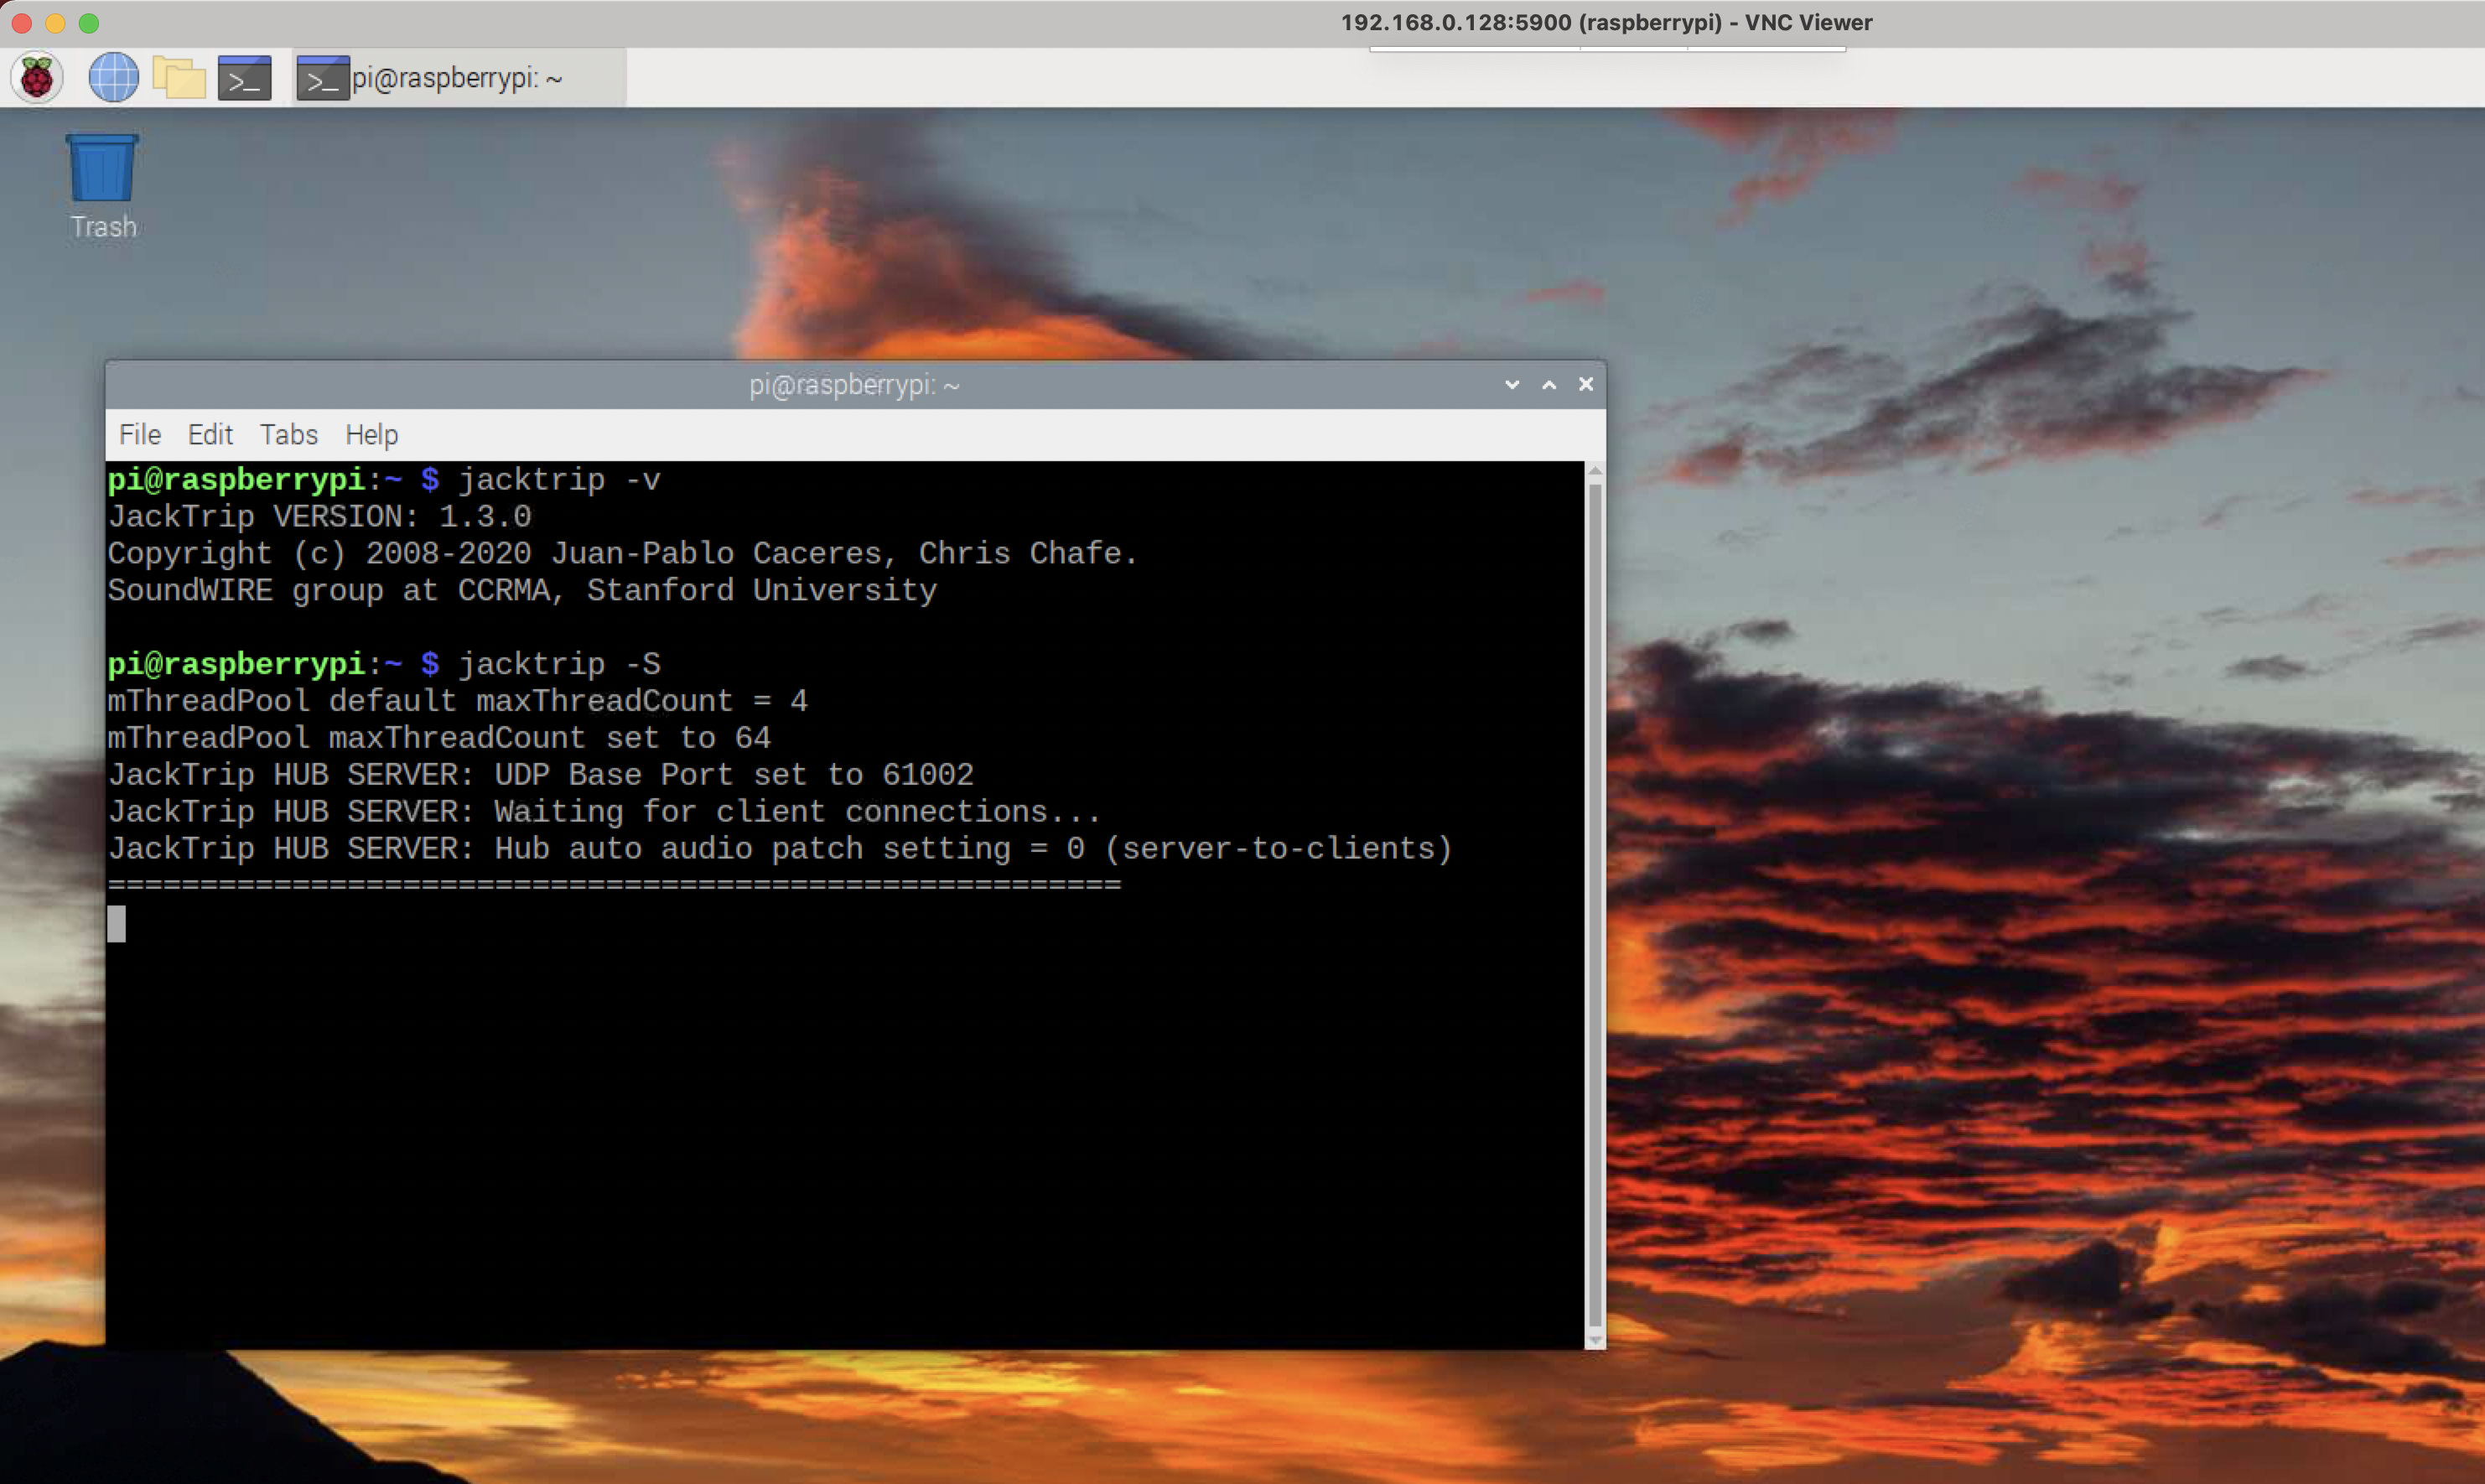Screen dimensions: 2485x1484
Task: Click the terminal title bar 'pi@raspberrypi: ~'
Action: pyautogui.click(x=855, y=385)
